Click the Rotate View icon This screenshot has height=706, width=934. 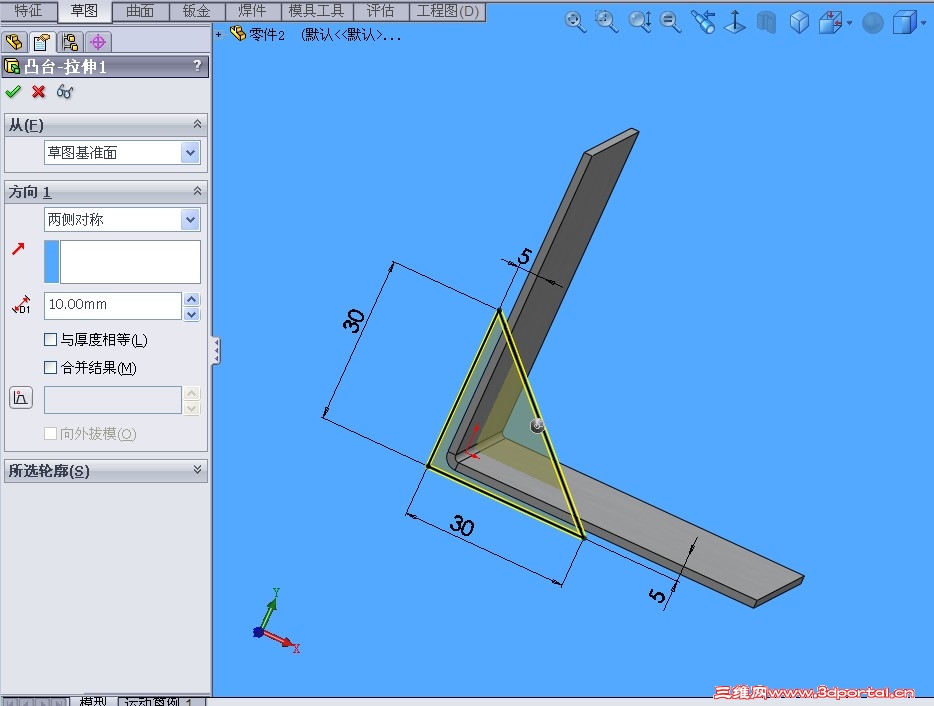pos(703,22)
